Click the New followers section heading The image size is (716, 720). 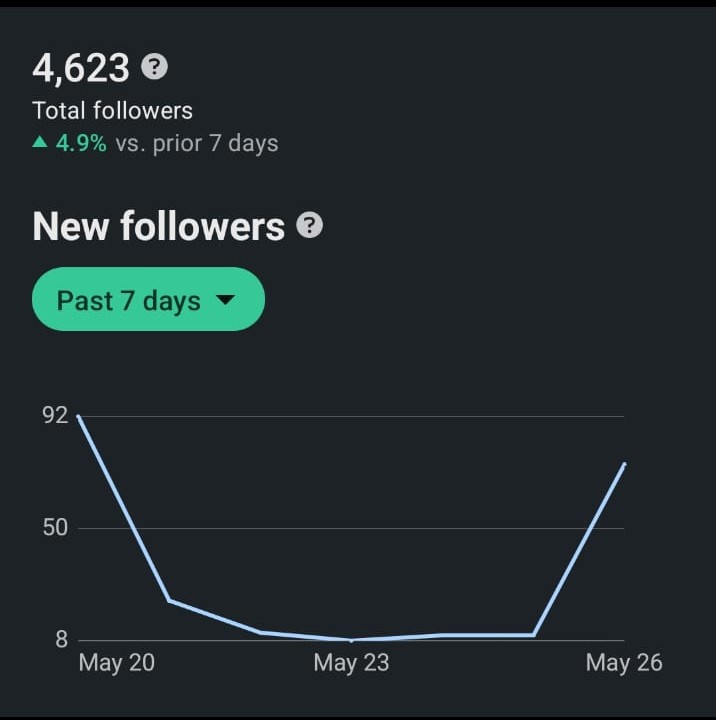click(158, 227)
